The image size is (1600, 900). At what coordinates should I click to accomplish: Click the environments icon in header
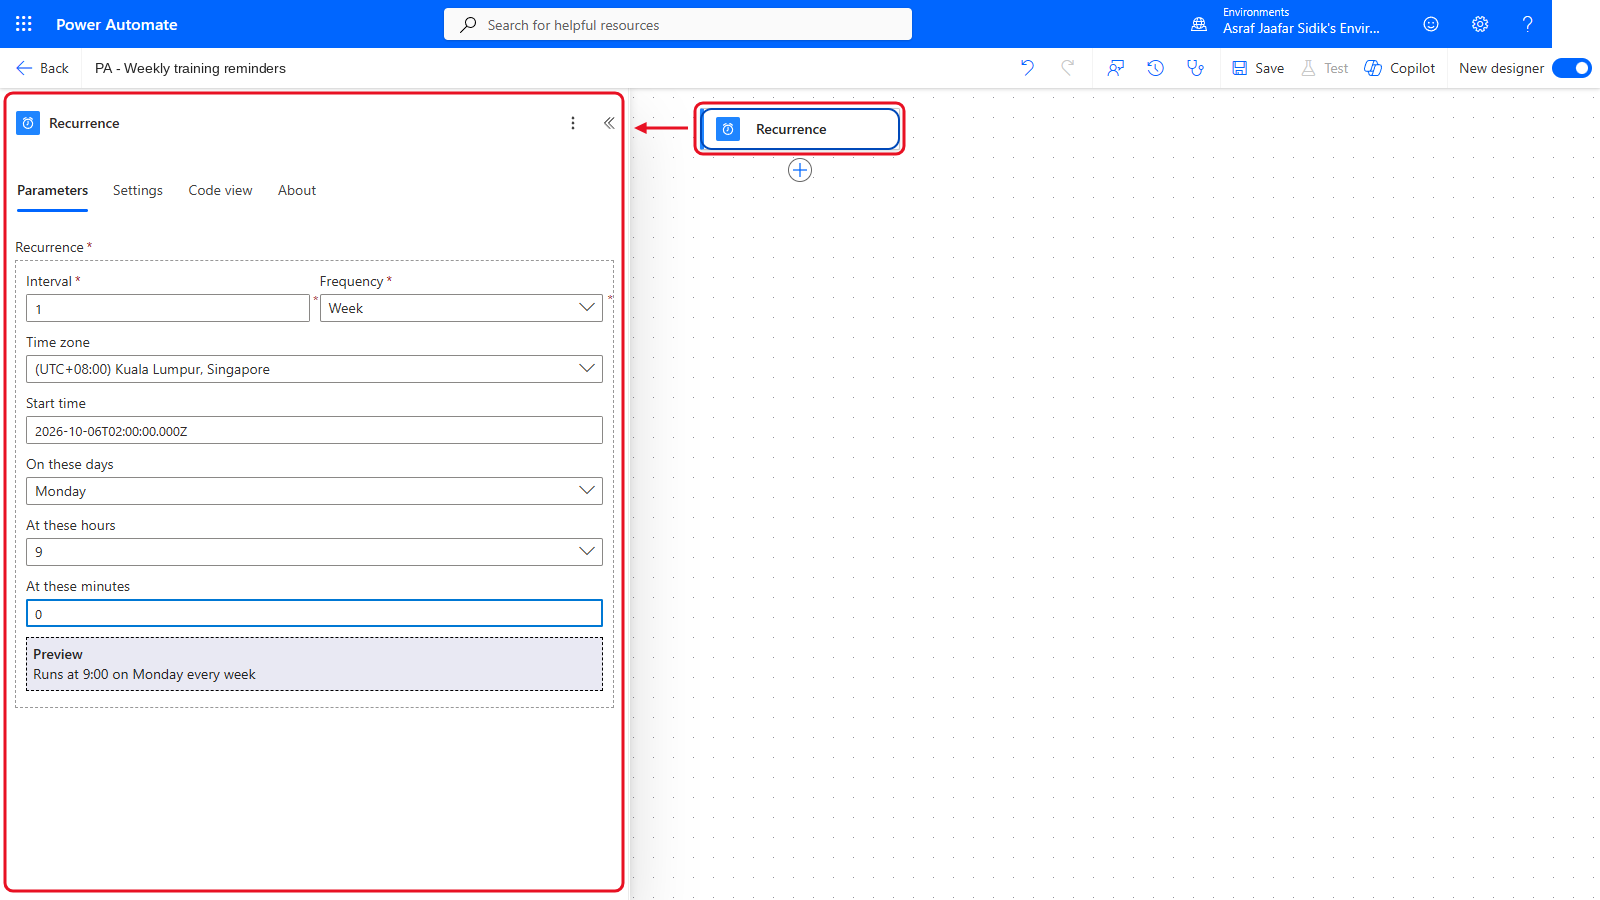coord(1199,24)
